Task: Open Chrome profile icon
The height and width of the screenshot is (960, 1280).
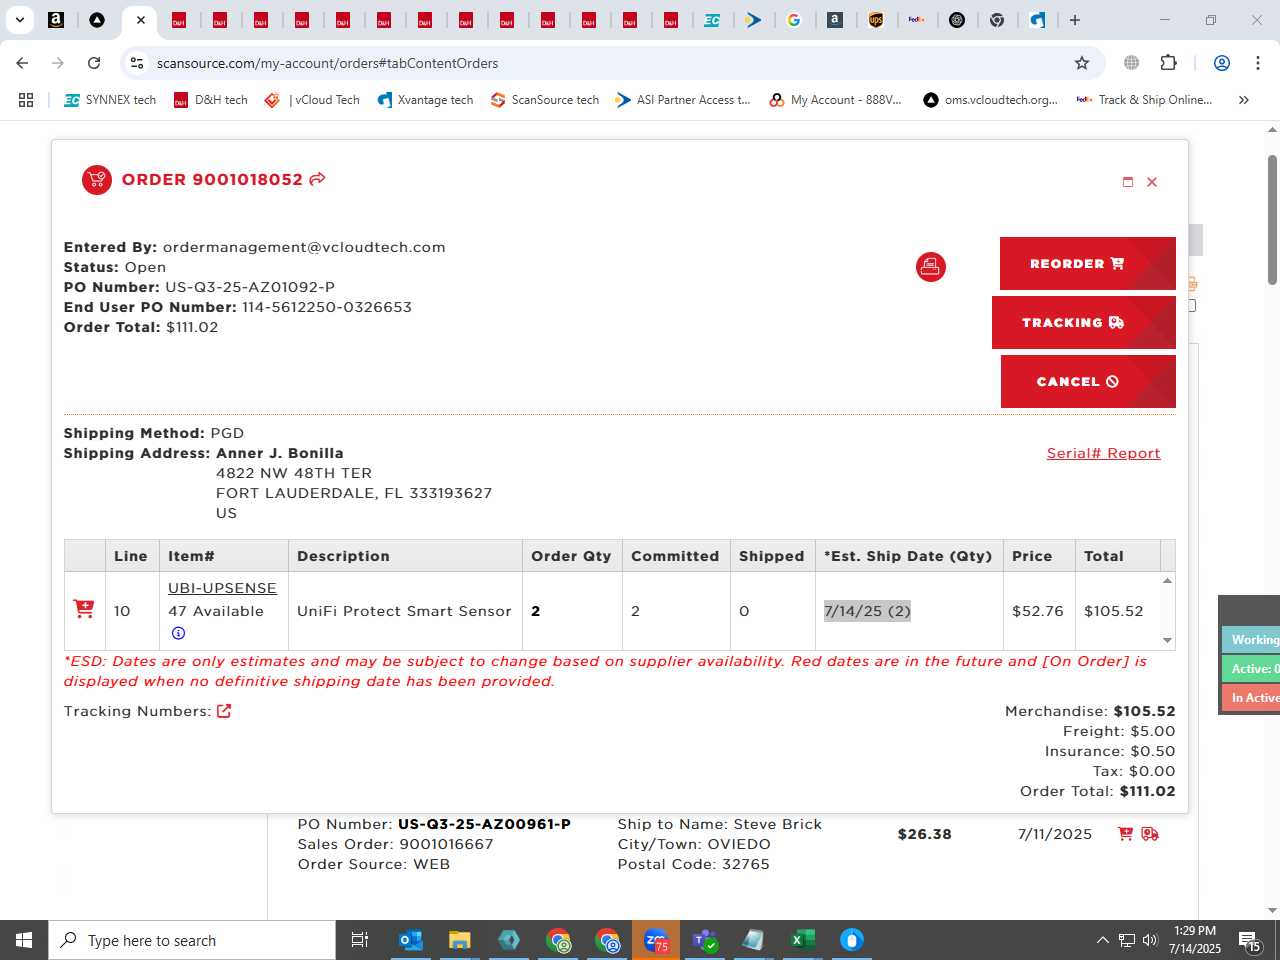Action: 1221,63
